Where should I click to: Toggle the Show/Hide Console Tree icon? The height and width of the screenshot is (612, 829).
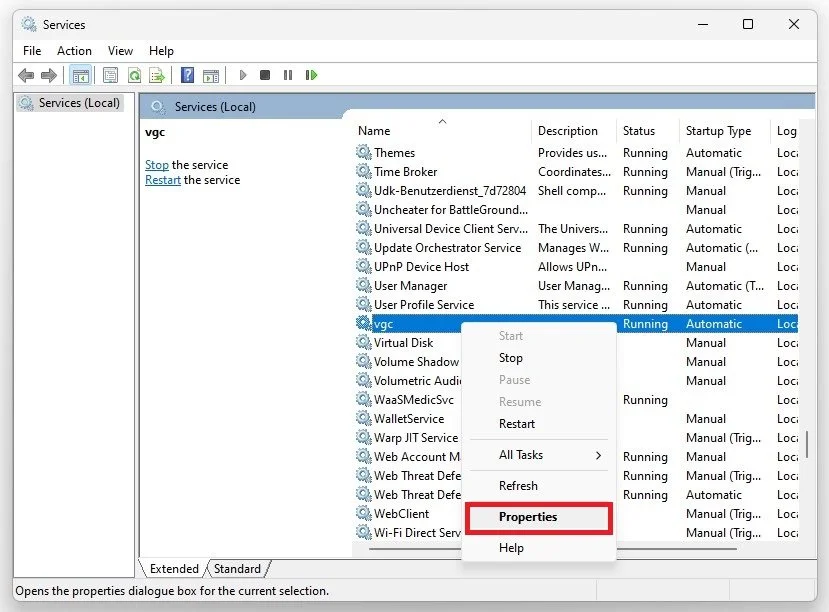coord(81,75)
